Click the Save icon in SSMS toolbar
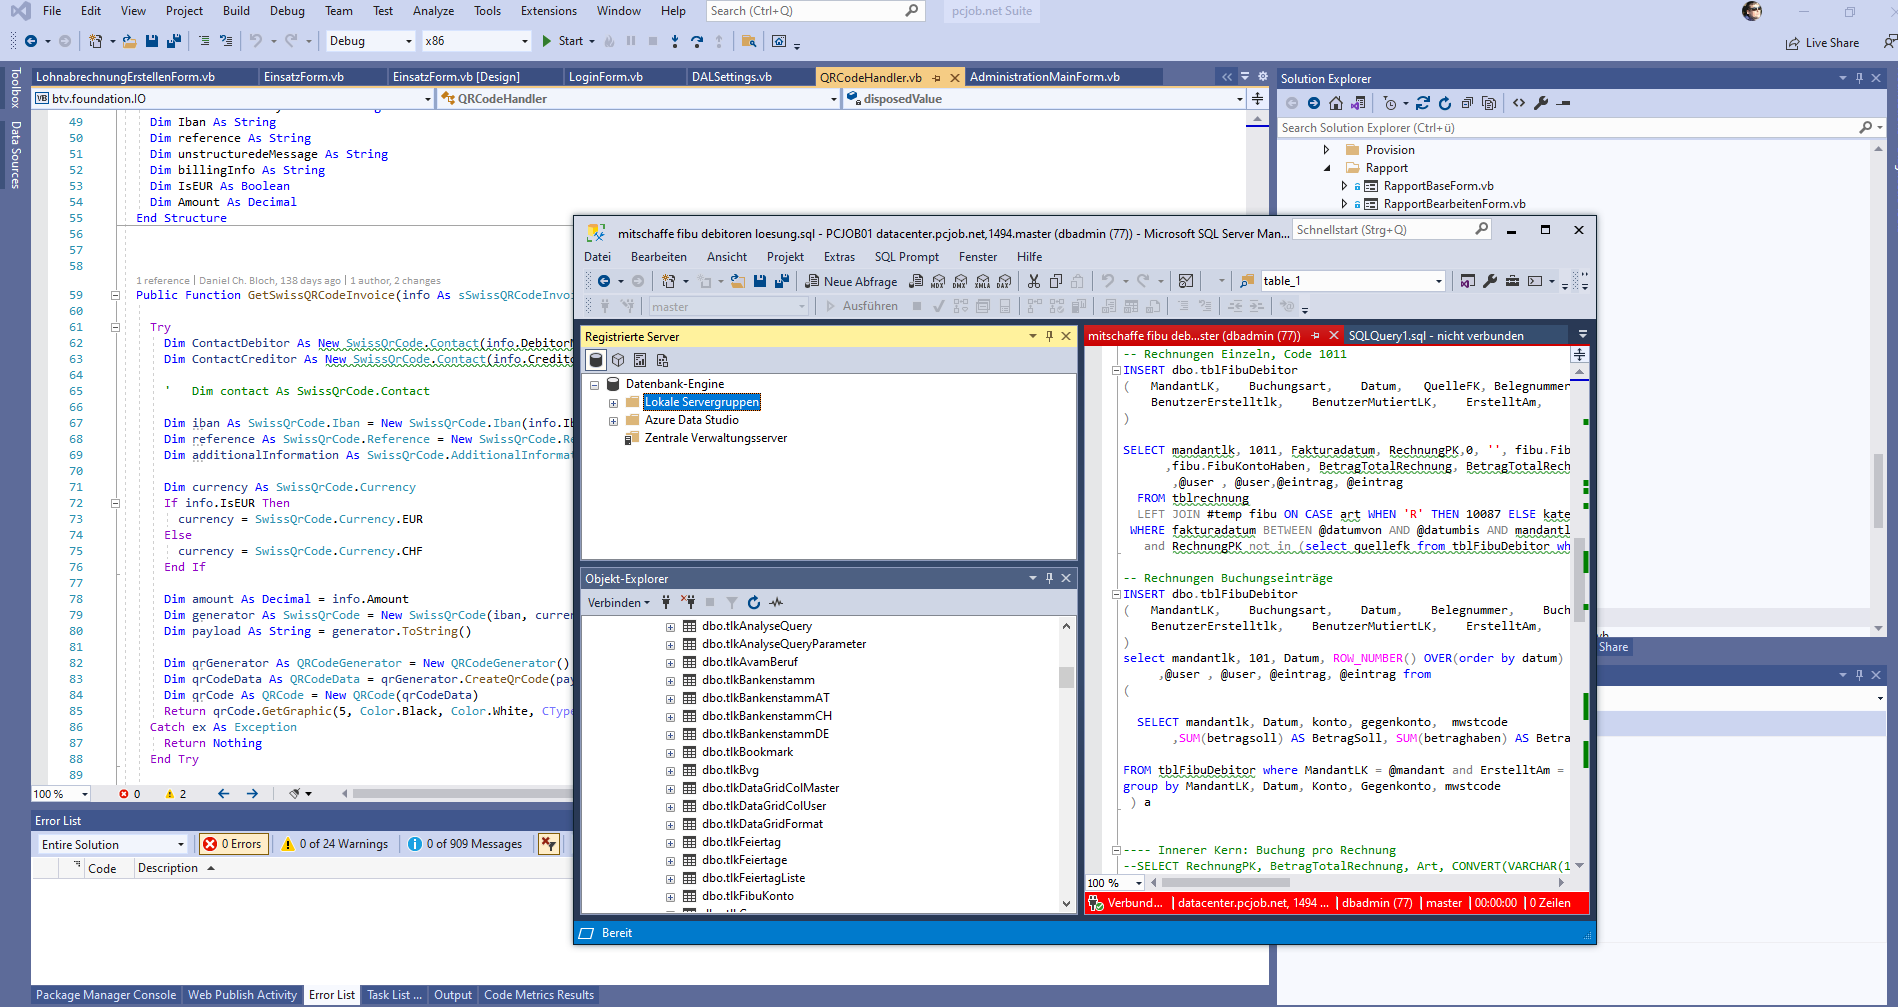The height and width of the screenshot is (1007, 1898). [760, 281]
